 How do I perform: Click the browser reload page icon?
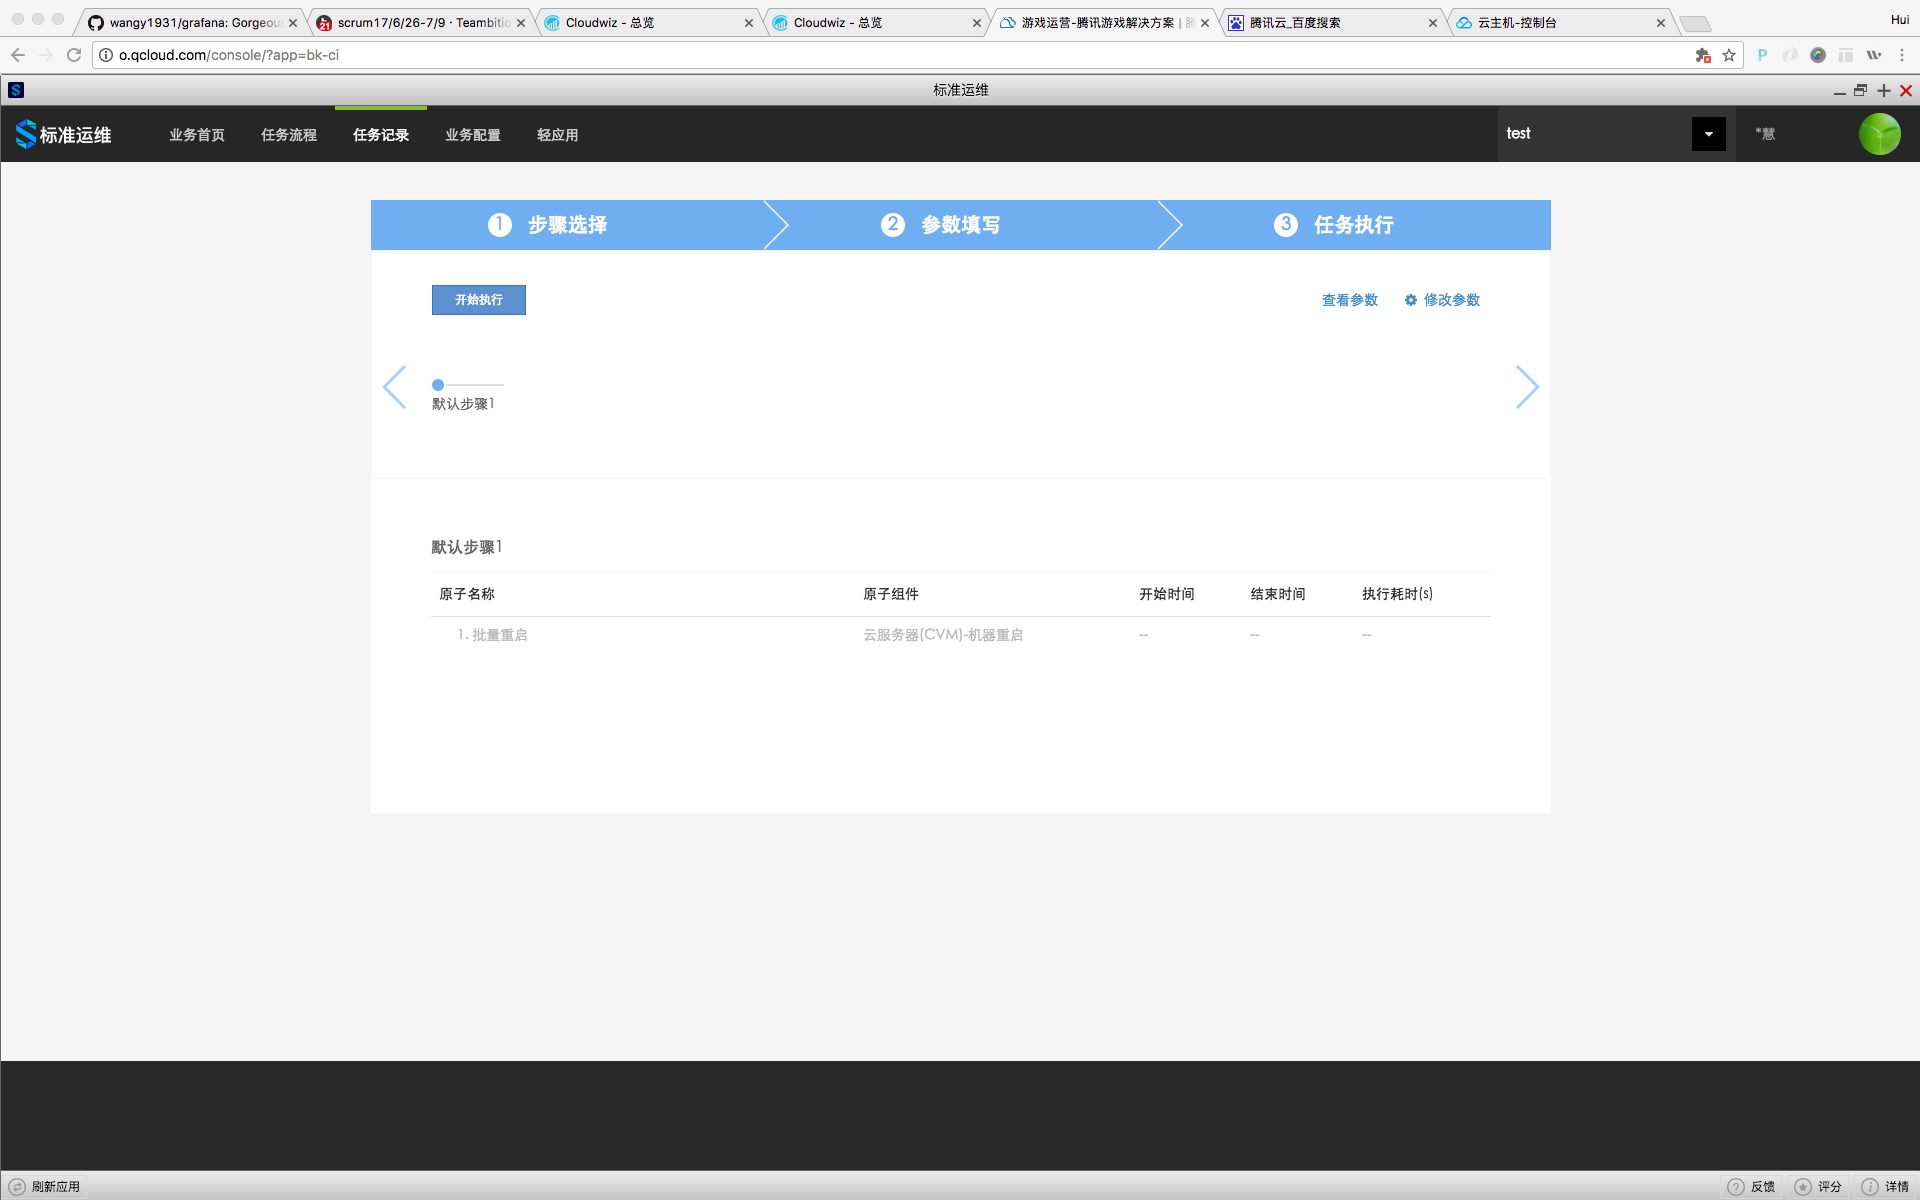[74, 55]
